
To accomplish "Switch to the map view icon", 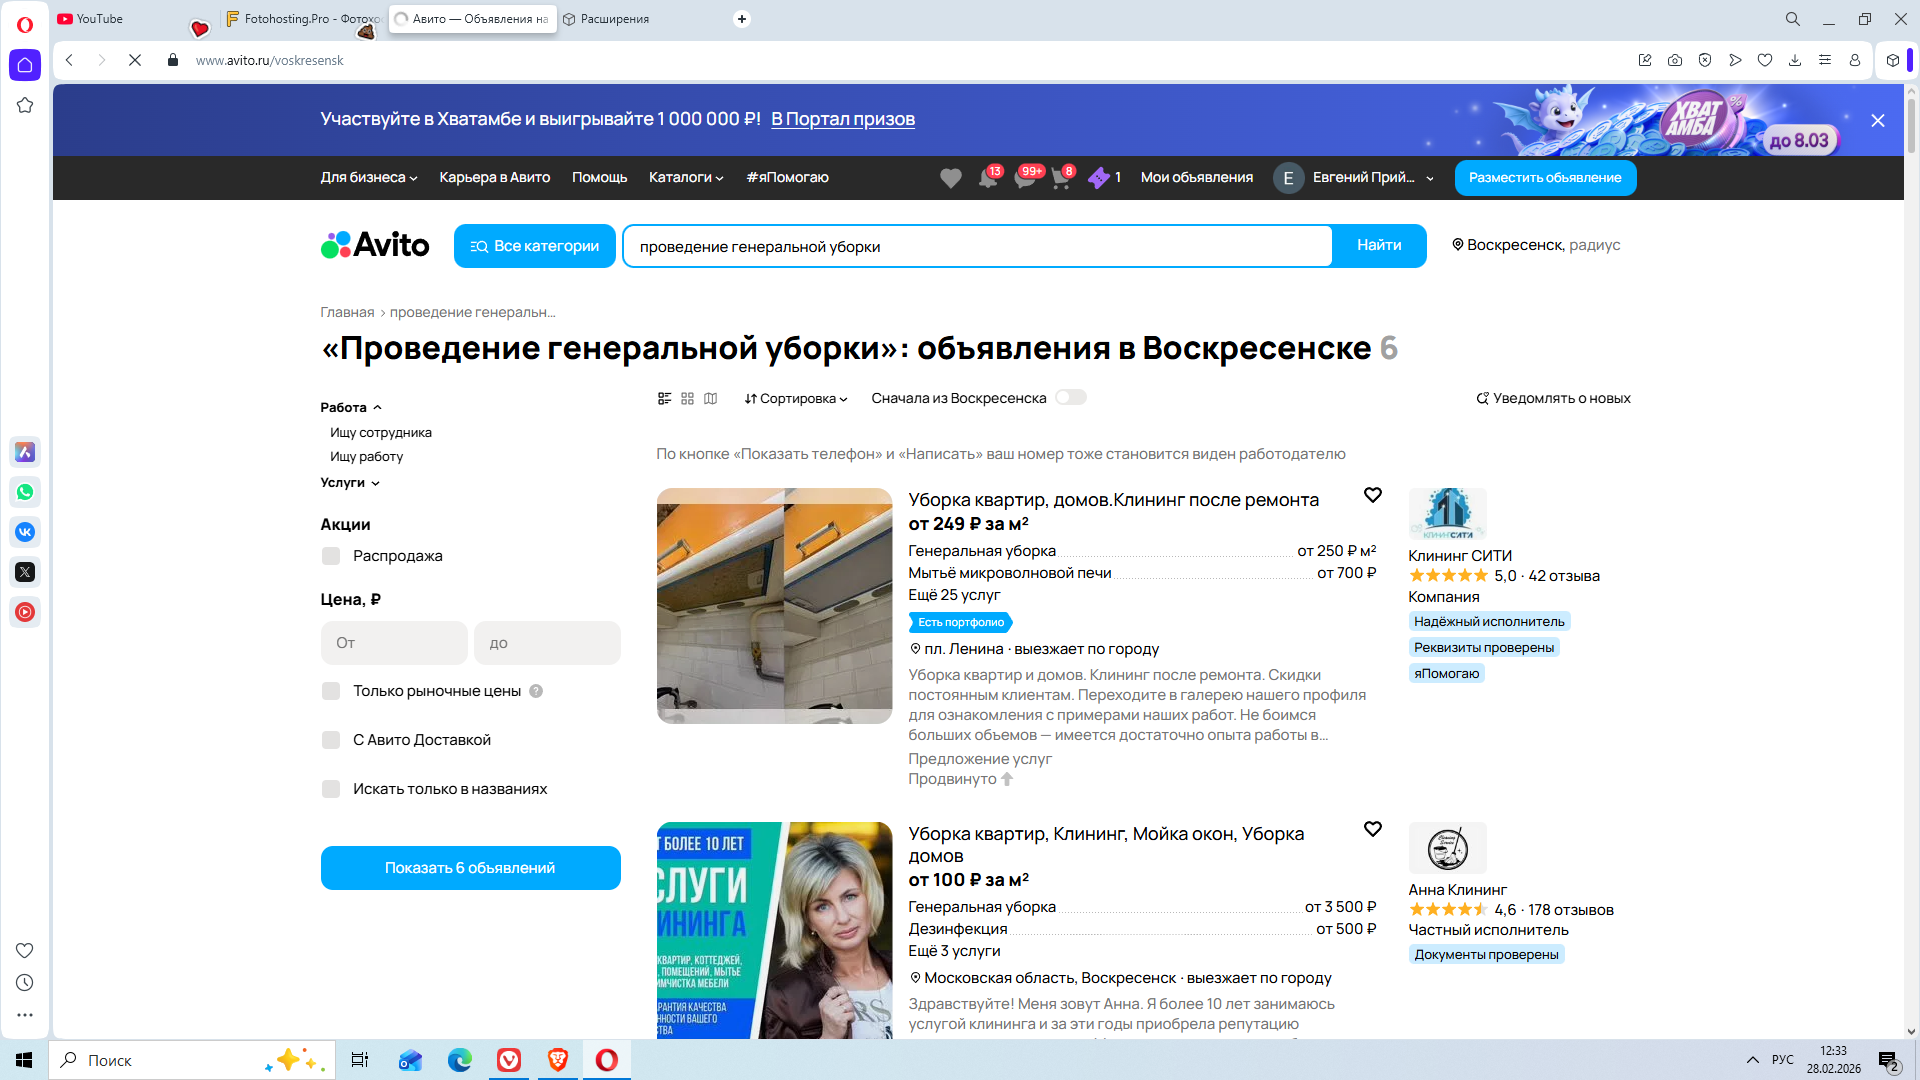I will coord(710,399).
